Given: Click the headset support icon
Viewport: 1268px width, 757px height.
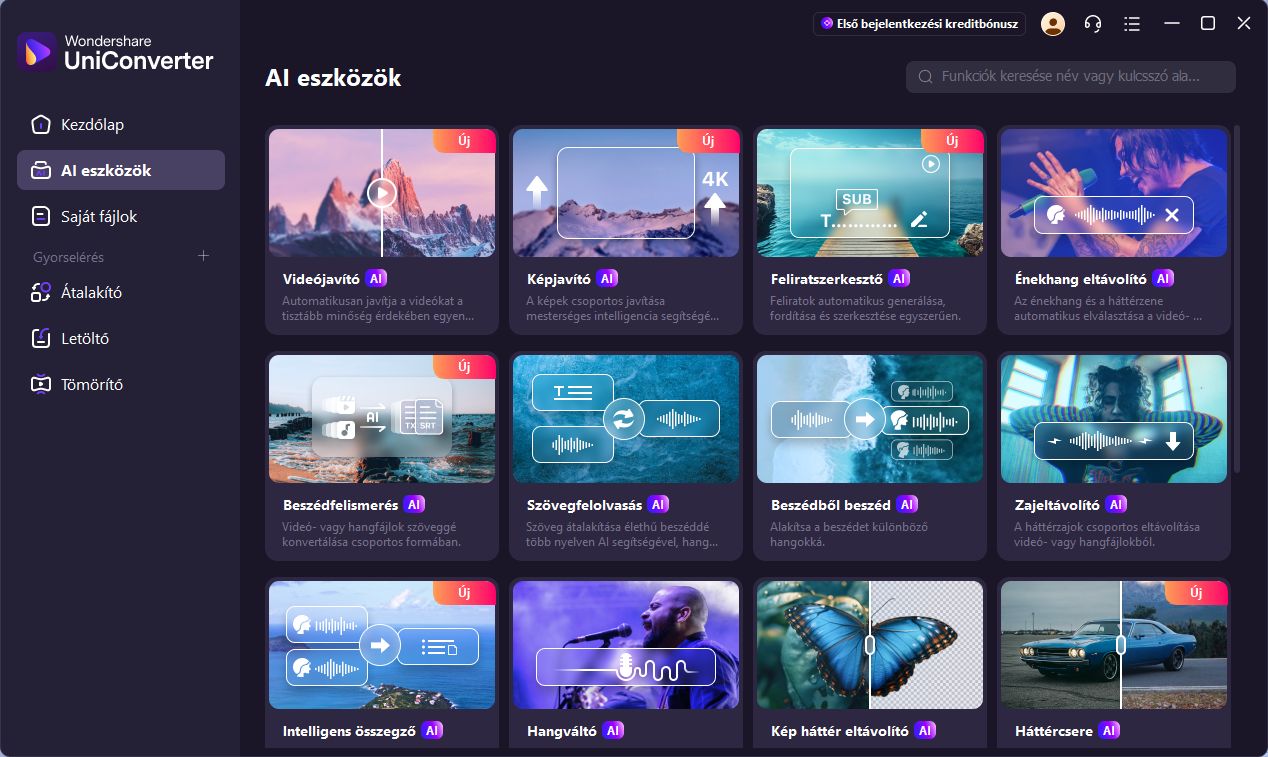Looking at the screenshot, I should (x=1093, y=24).
